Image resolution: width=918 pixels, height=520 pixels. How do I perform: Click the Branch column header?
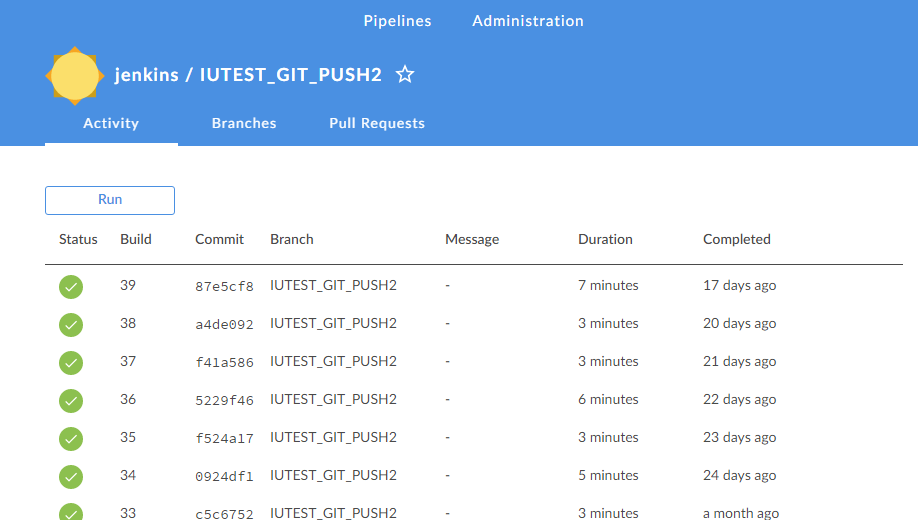pos(292,240)
